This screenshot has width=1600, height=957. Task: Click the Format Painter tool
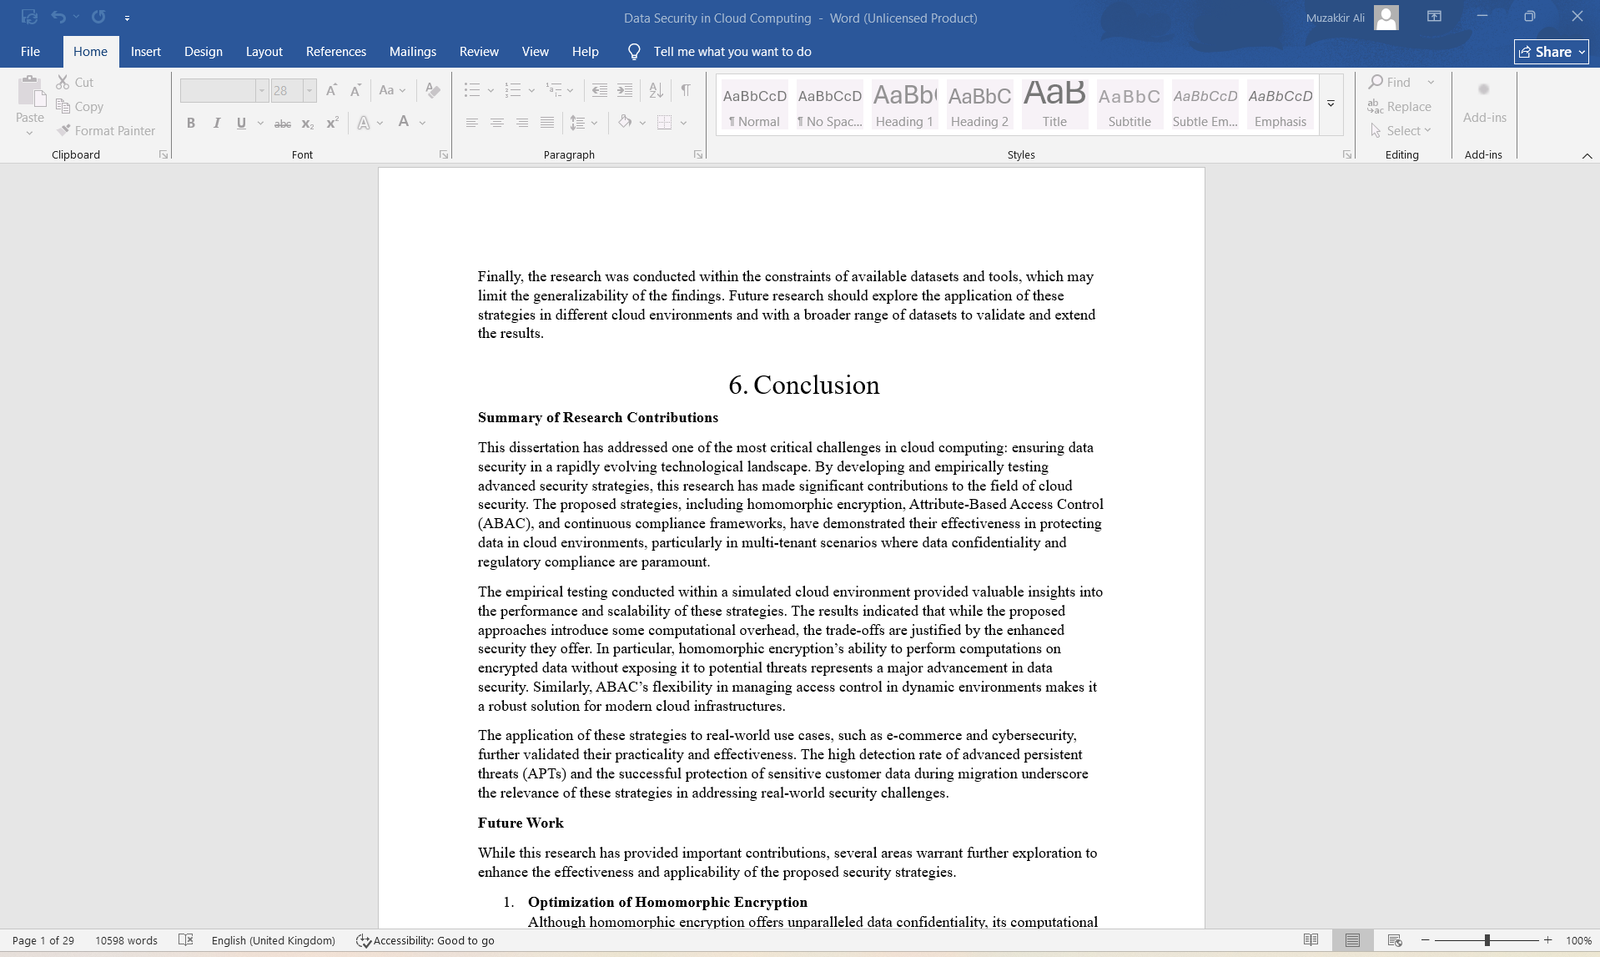click(106, 131)
